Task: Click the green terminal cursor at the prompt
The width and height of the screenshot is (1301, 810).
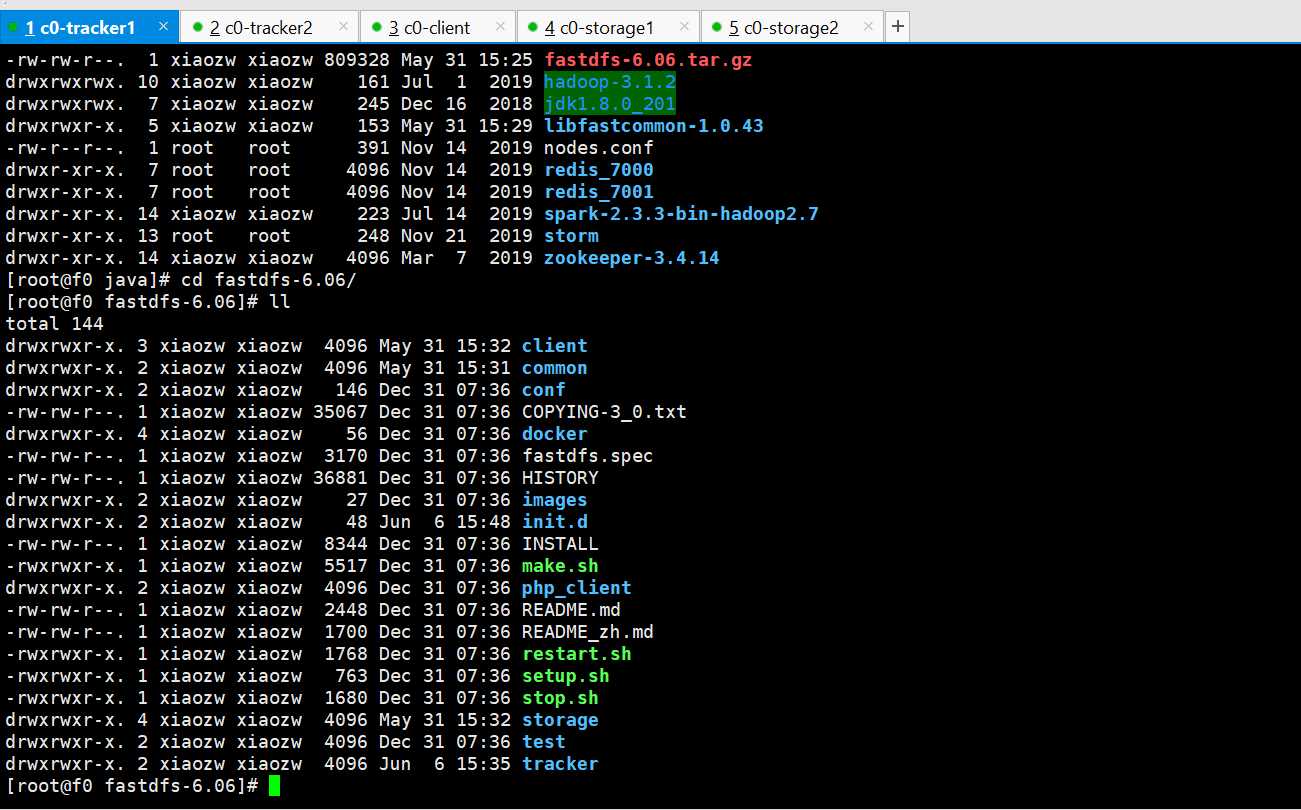Action: tap(275, 786)
